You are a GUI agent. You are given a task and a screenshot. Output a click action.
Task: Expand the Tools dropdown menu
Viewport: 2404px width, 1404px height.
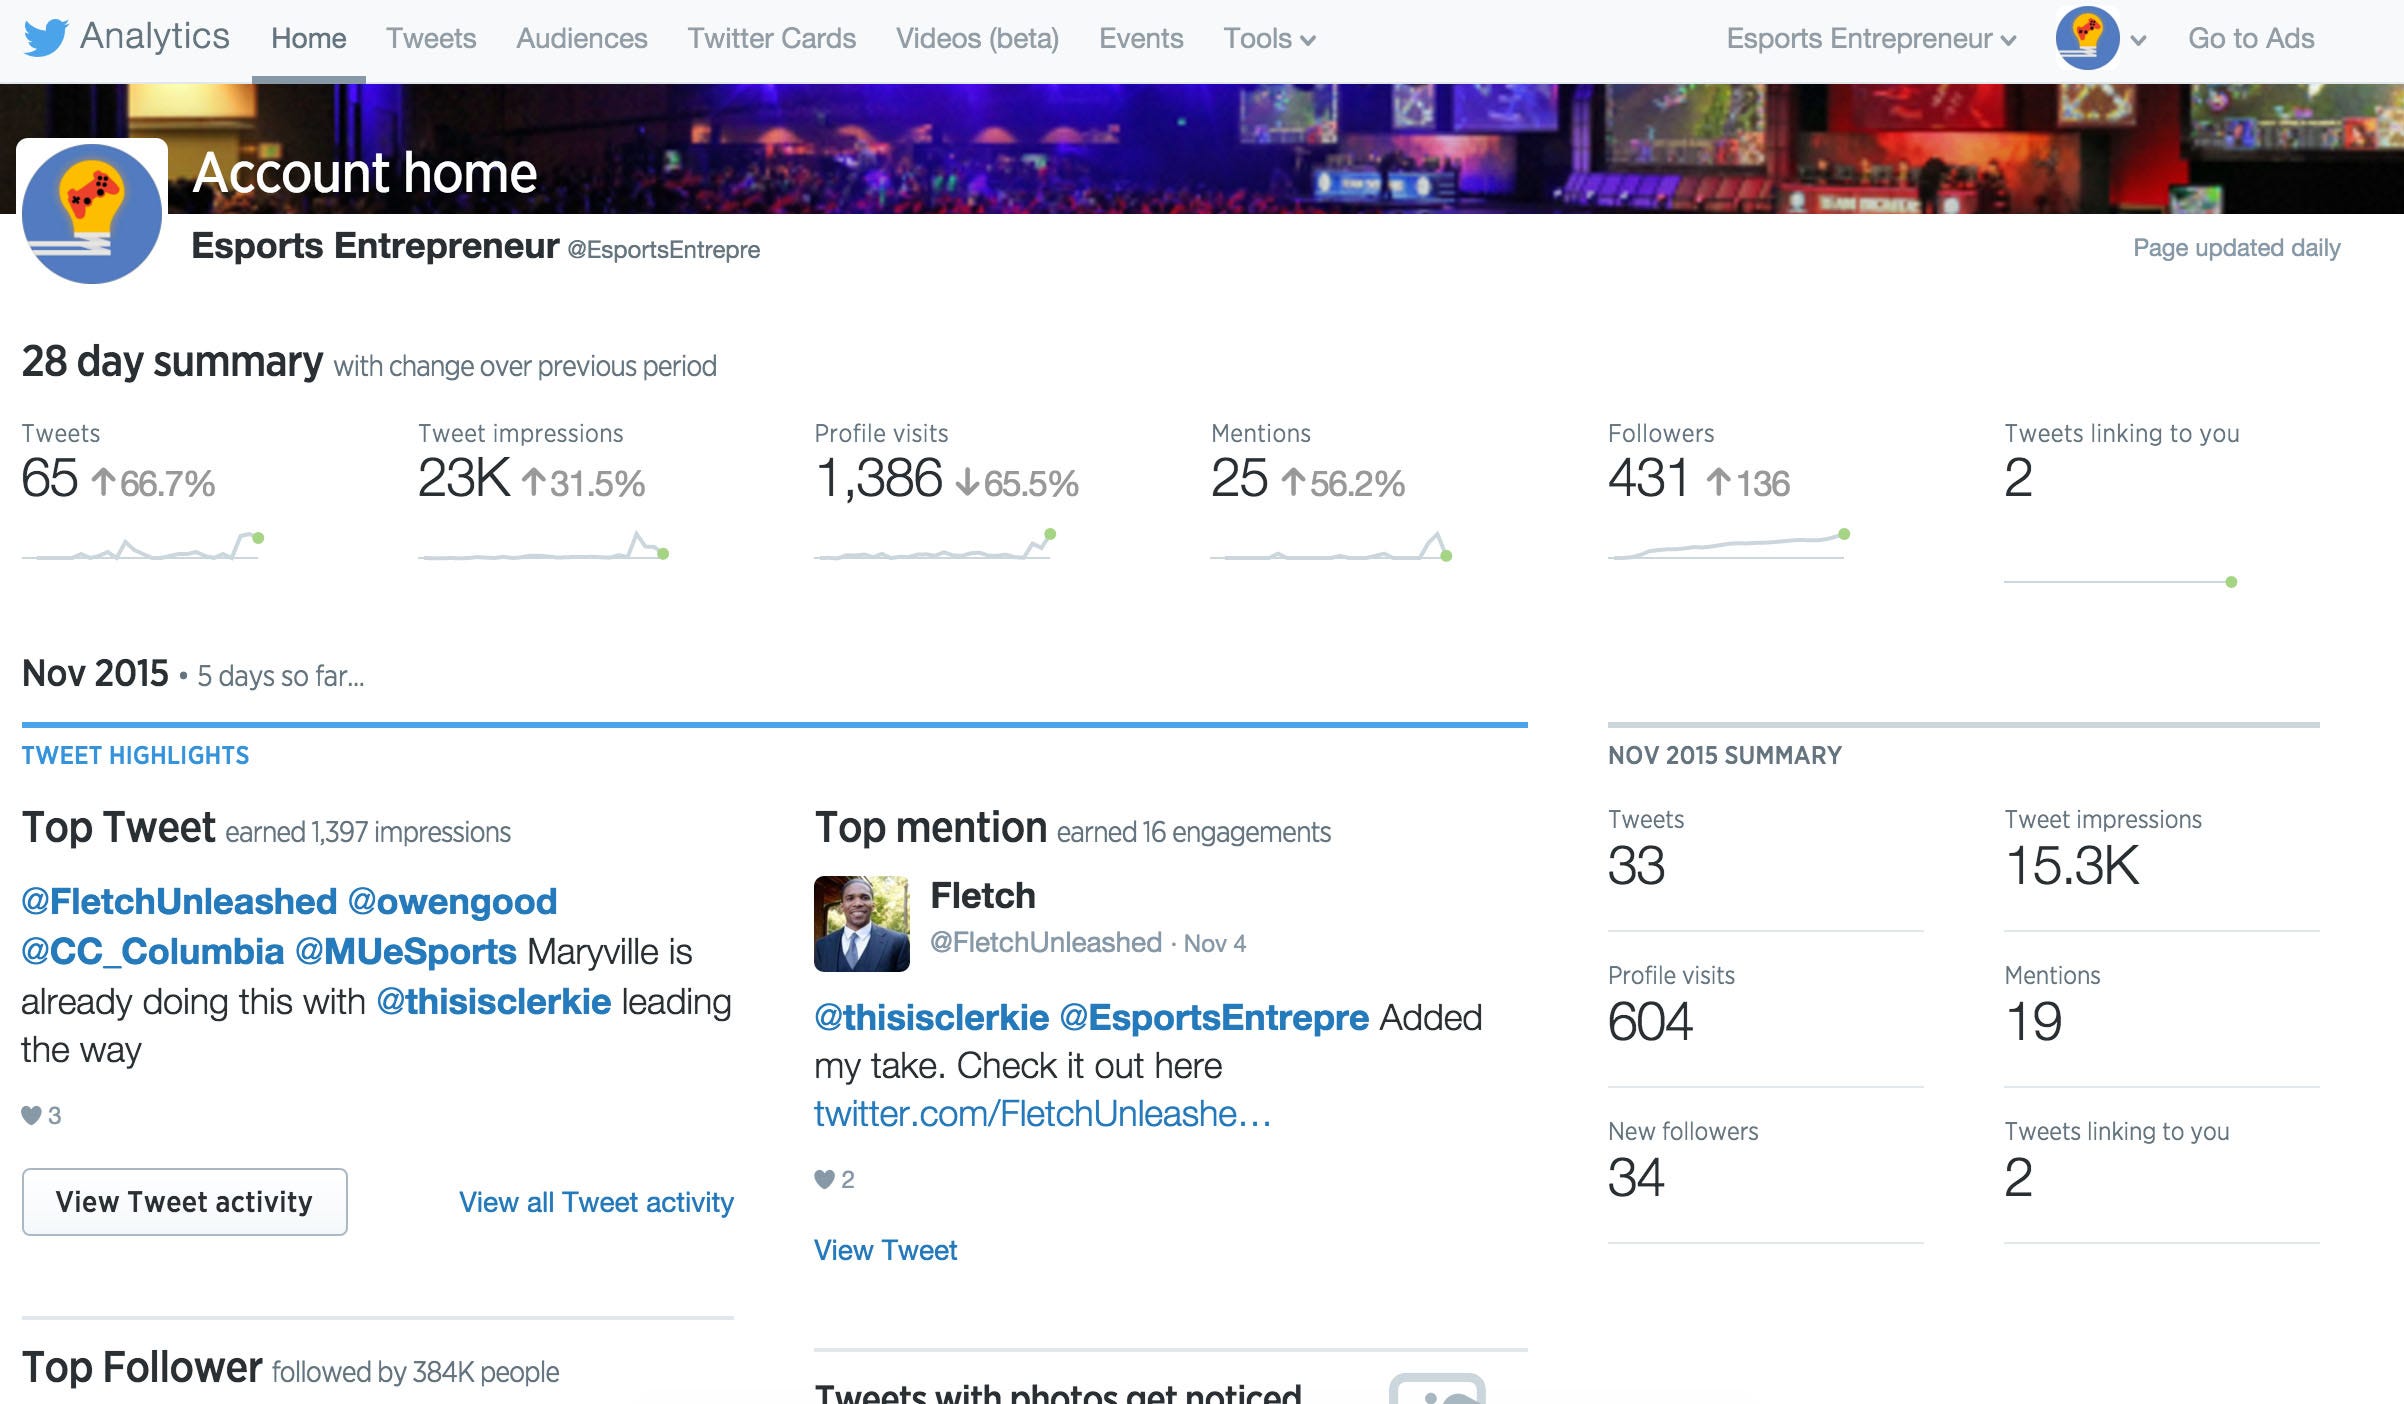pyautogui.click(x=1269, y=39)
